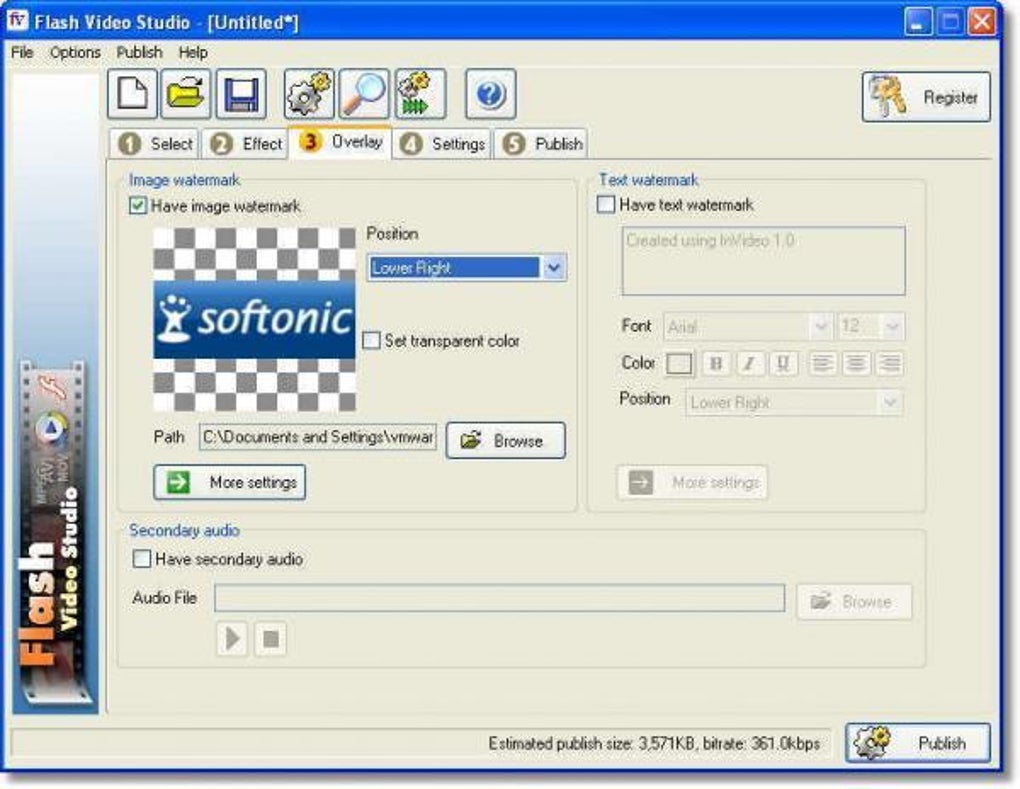Switch to the Settings tab
Screen dimensions: 1020x789
click(443, 144)
